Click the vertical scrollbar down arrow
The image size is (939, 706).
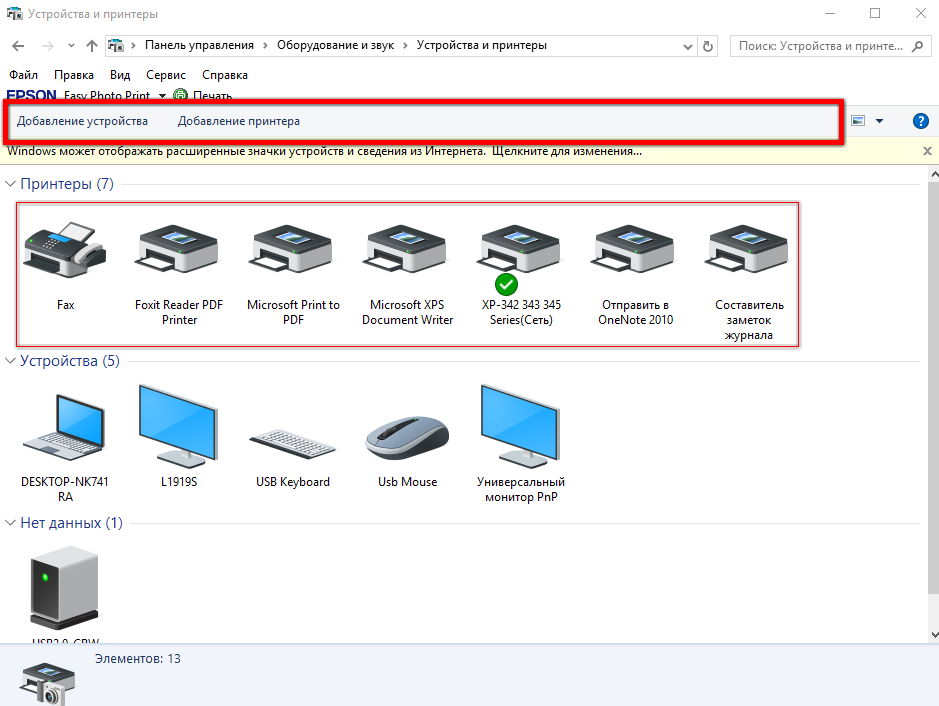(934, 634)
